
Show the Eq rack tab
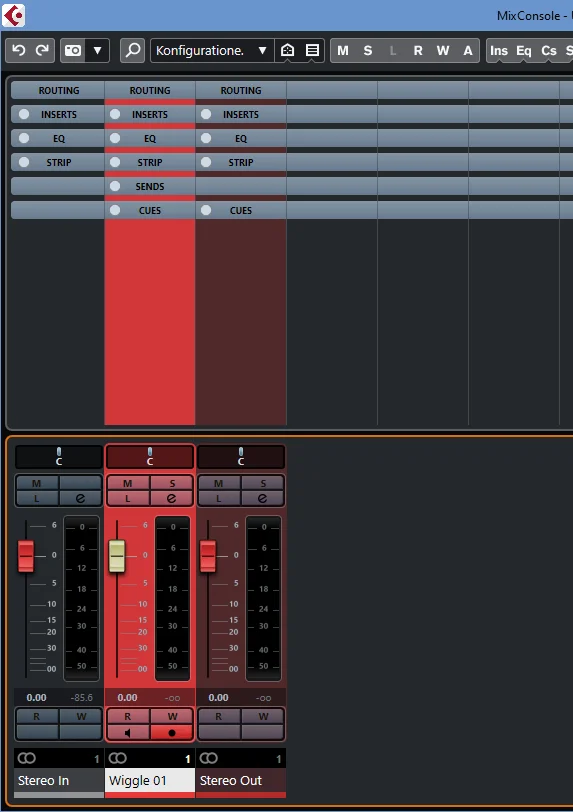pos(524,50)
